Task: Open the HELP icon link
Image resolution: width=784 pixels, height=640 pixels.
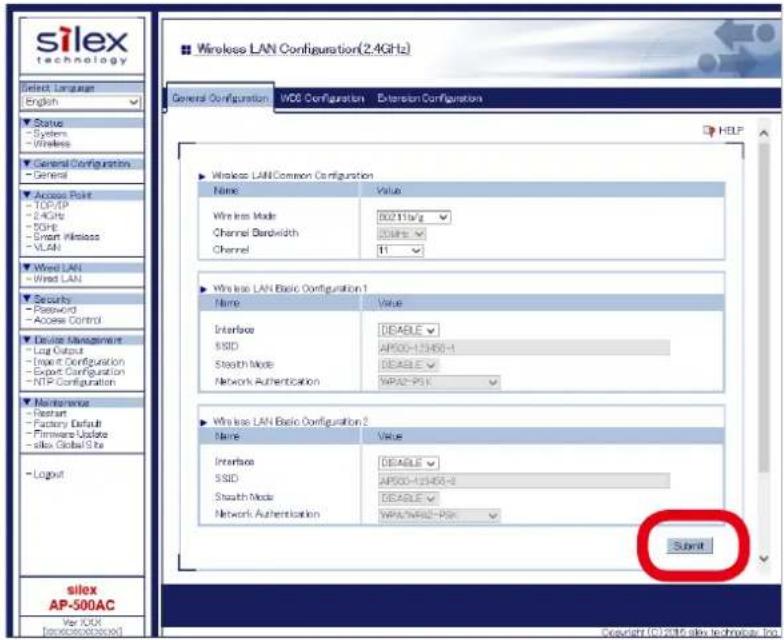Action: (723, 131)
